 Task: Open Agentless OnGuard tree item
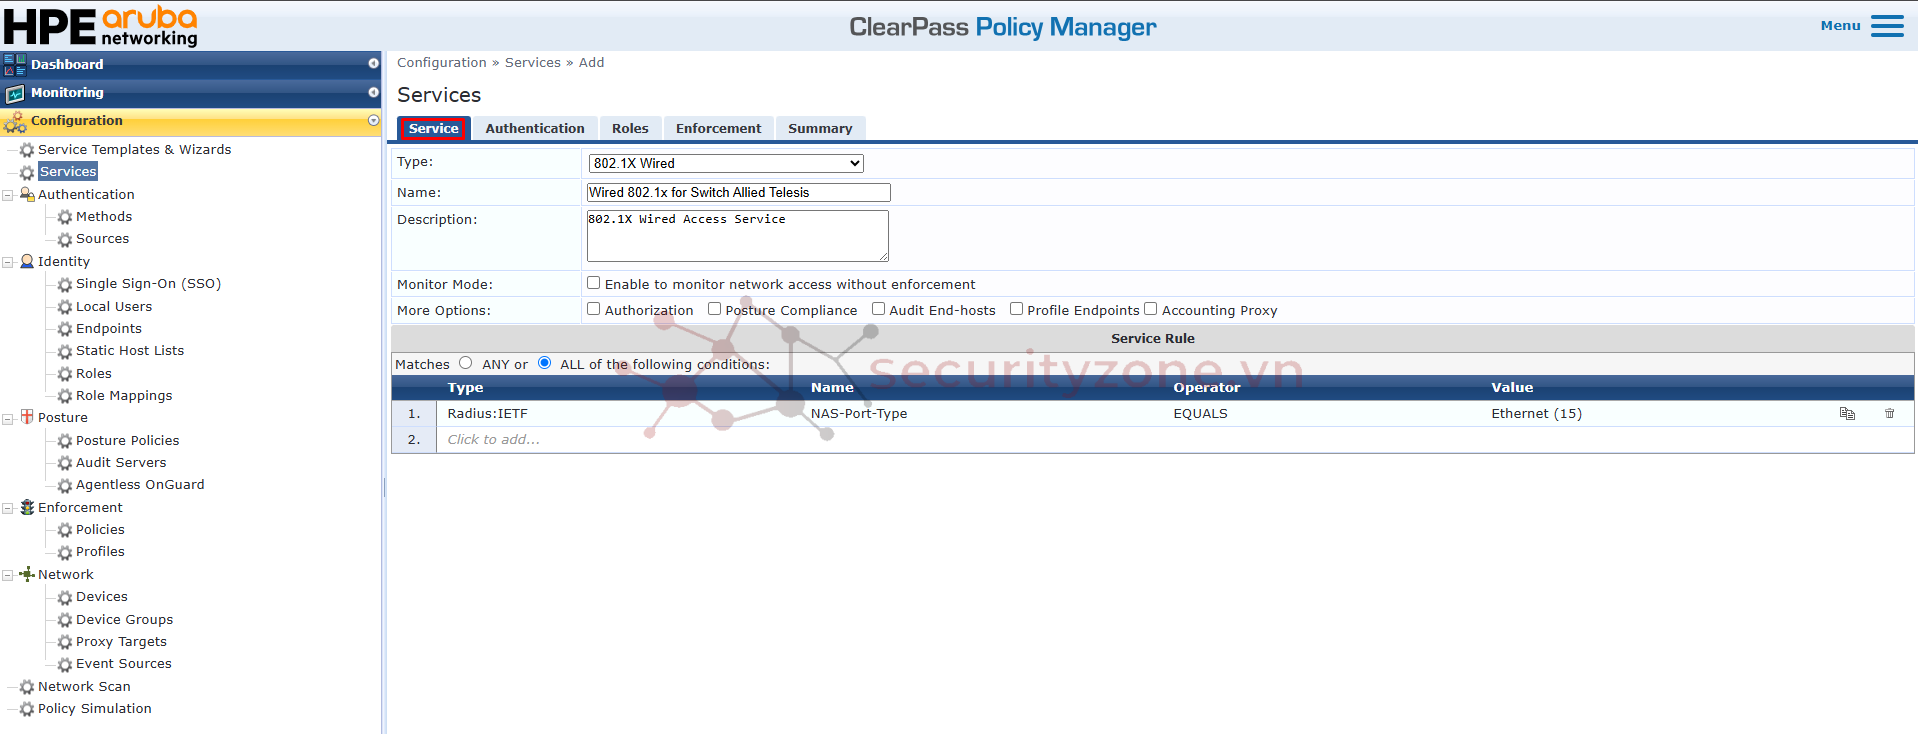140,485
